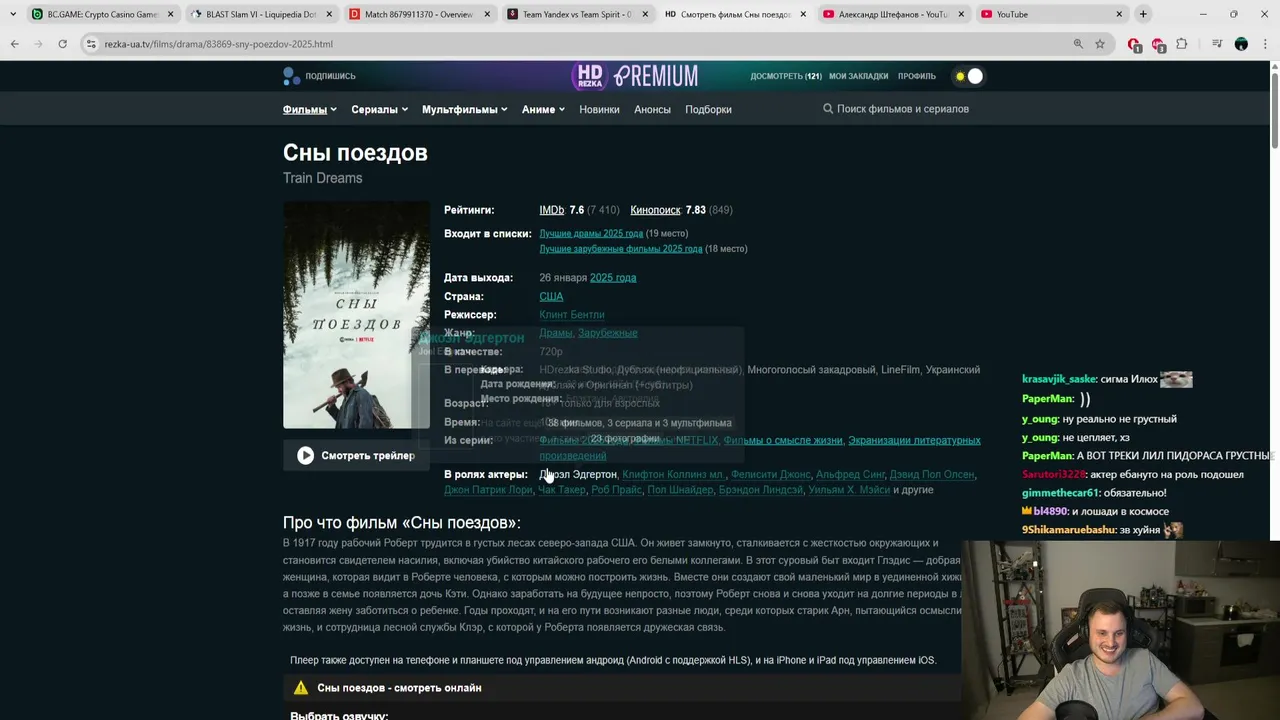Open Лучшие зарубежные фильмы 2025 года list
This screenshot has height=720, width=1280.
621,249
